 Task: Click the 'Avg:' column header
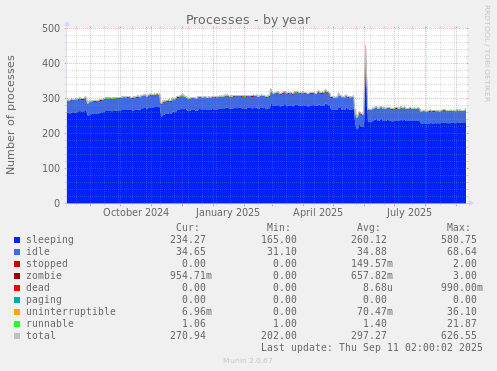point(368,228)
